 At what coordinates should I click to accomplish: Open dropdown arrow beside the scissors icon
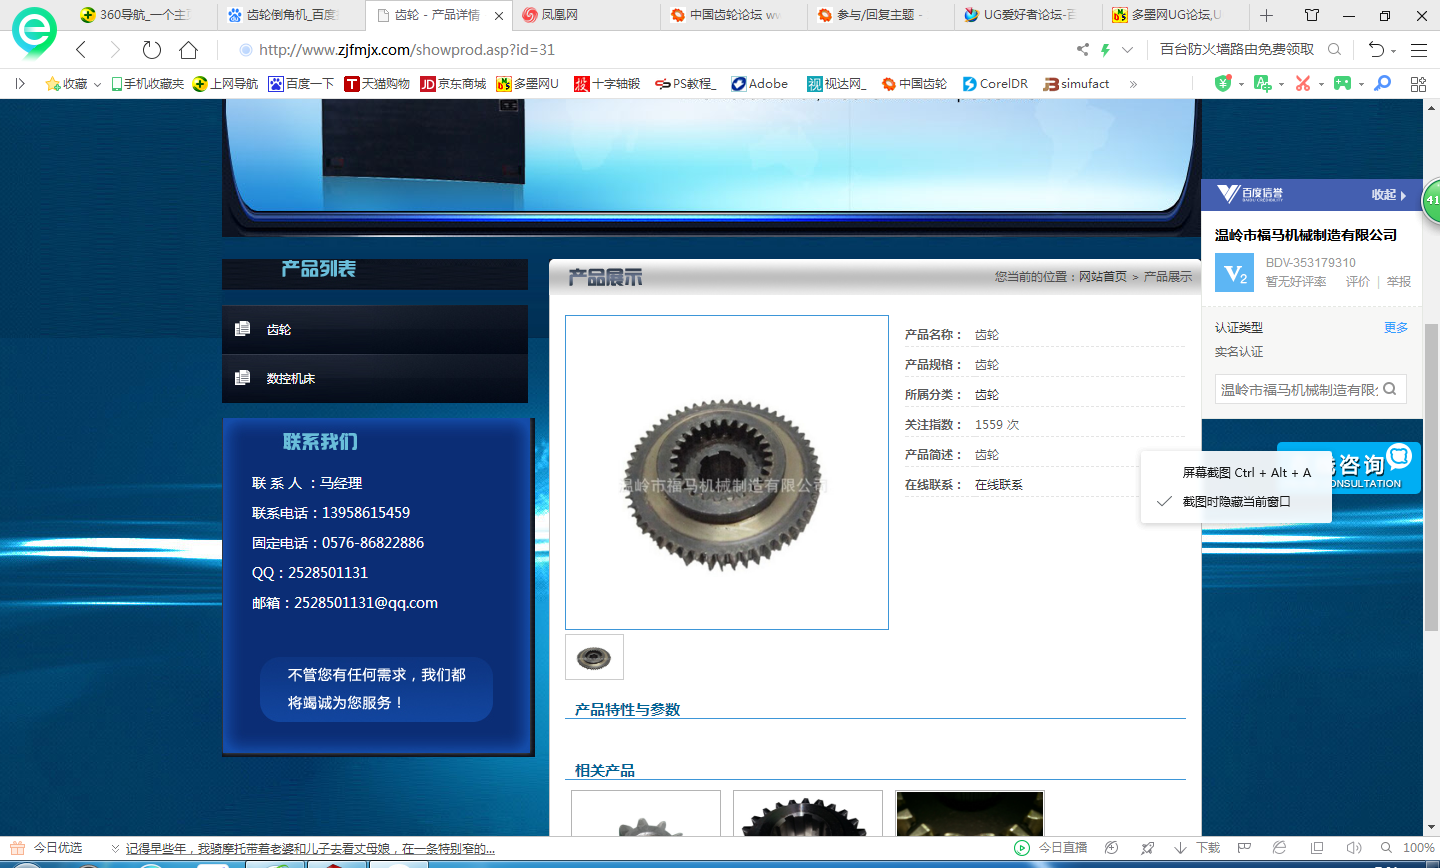pos(1321,85)
